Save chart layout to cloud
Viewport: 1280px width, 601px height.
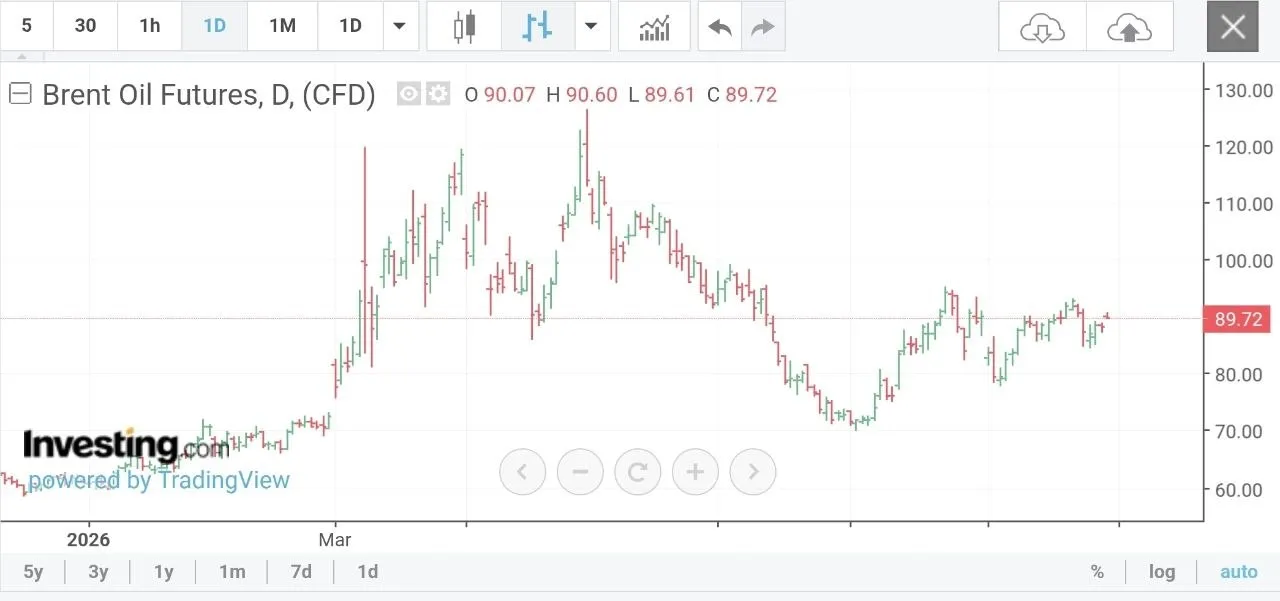[1129, 28]
